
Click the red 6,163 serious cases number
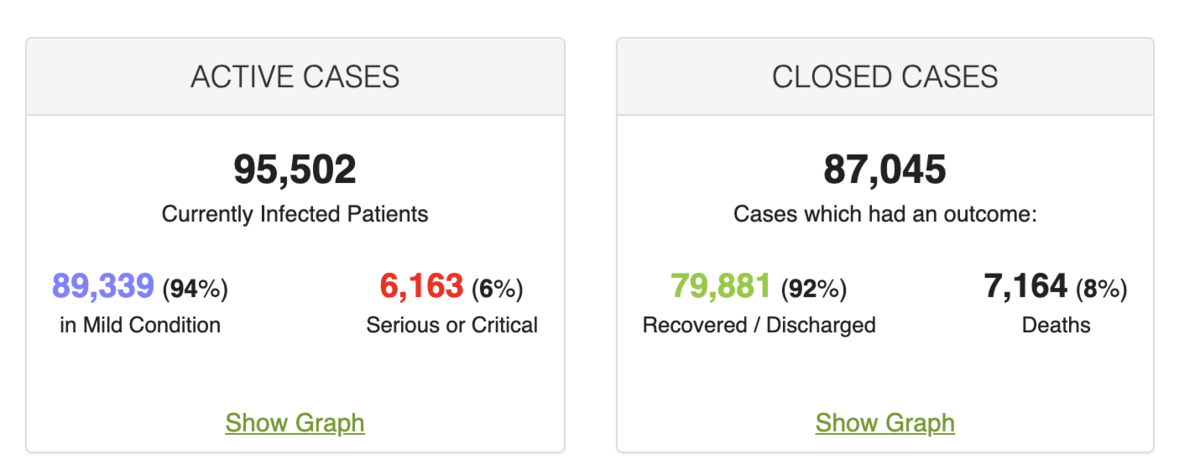(x=421, y=288)
